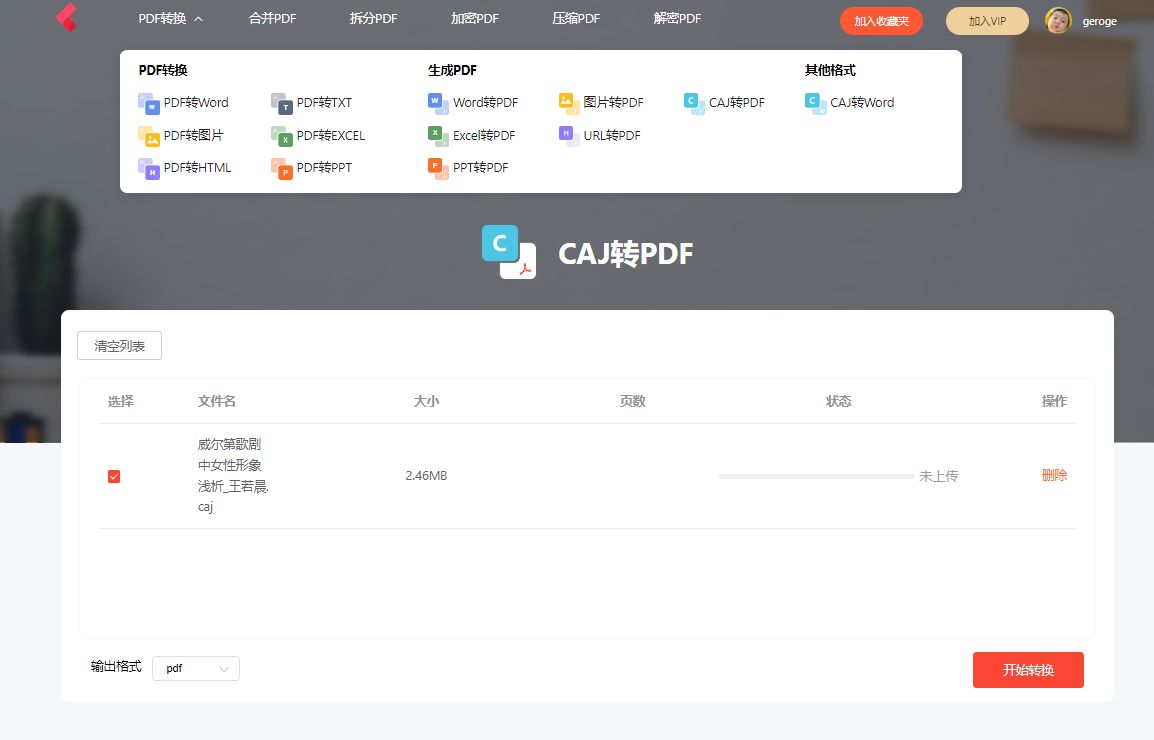Collapse the PDF转换 dropdown menu
Image resolution: width=1154 pixels, height=740 pixels.
(x=170, y=18)
